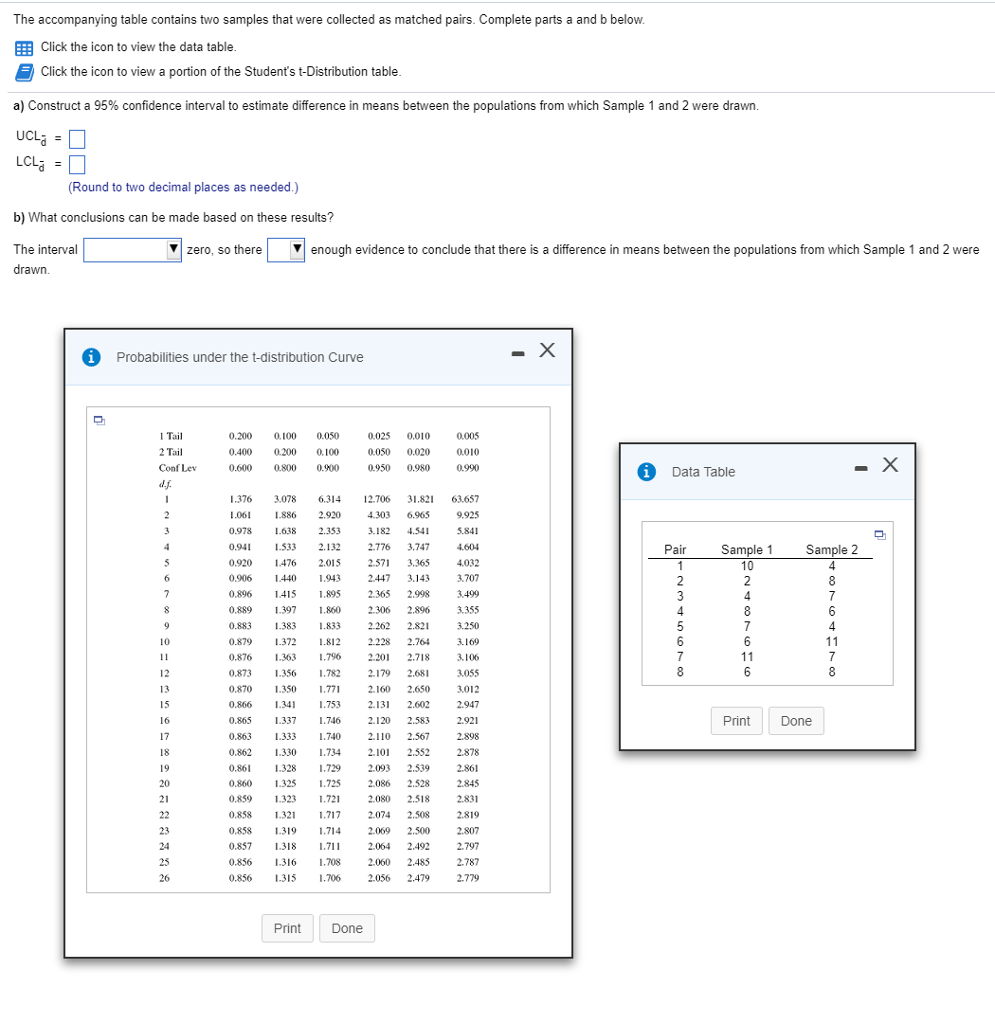Click the info icon in t-distribution dialog
Viewport: 995px width, 1024px height.
pos(91,357)
